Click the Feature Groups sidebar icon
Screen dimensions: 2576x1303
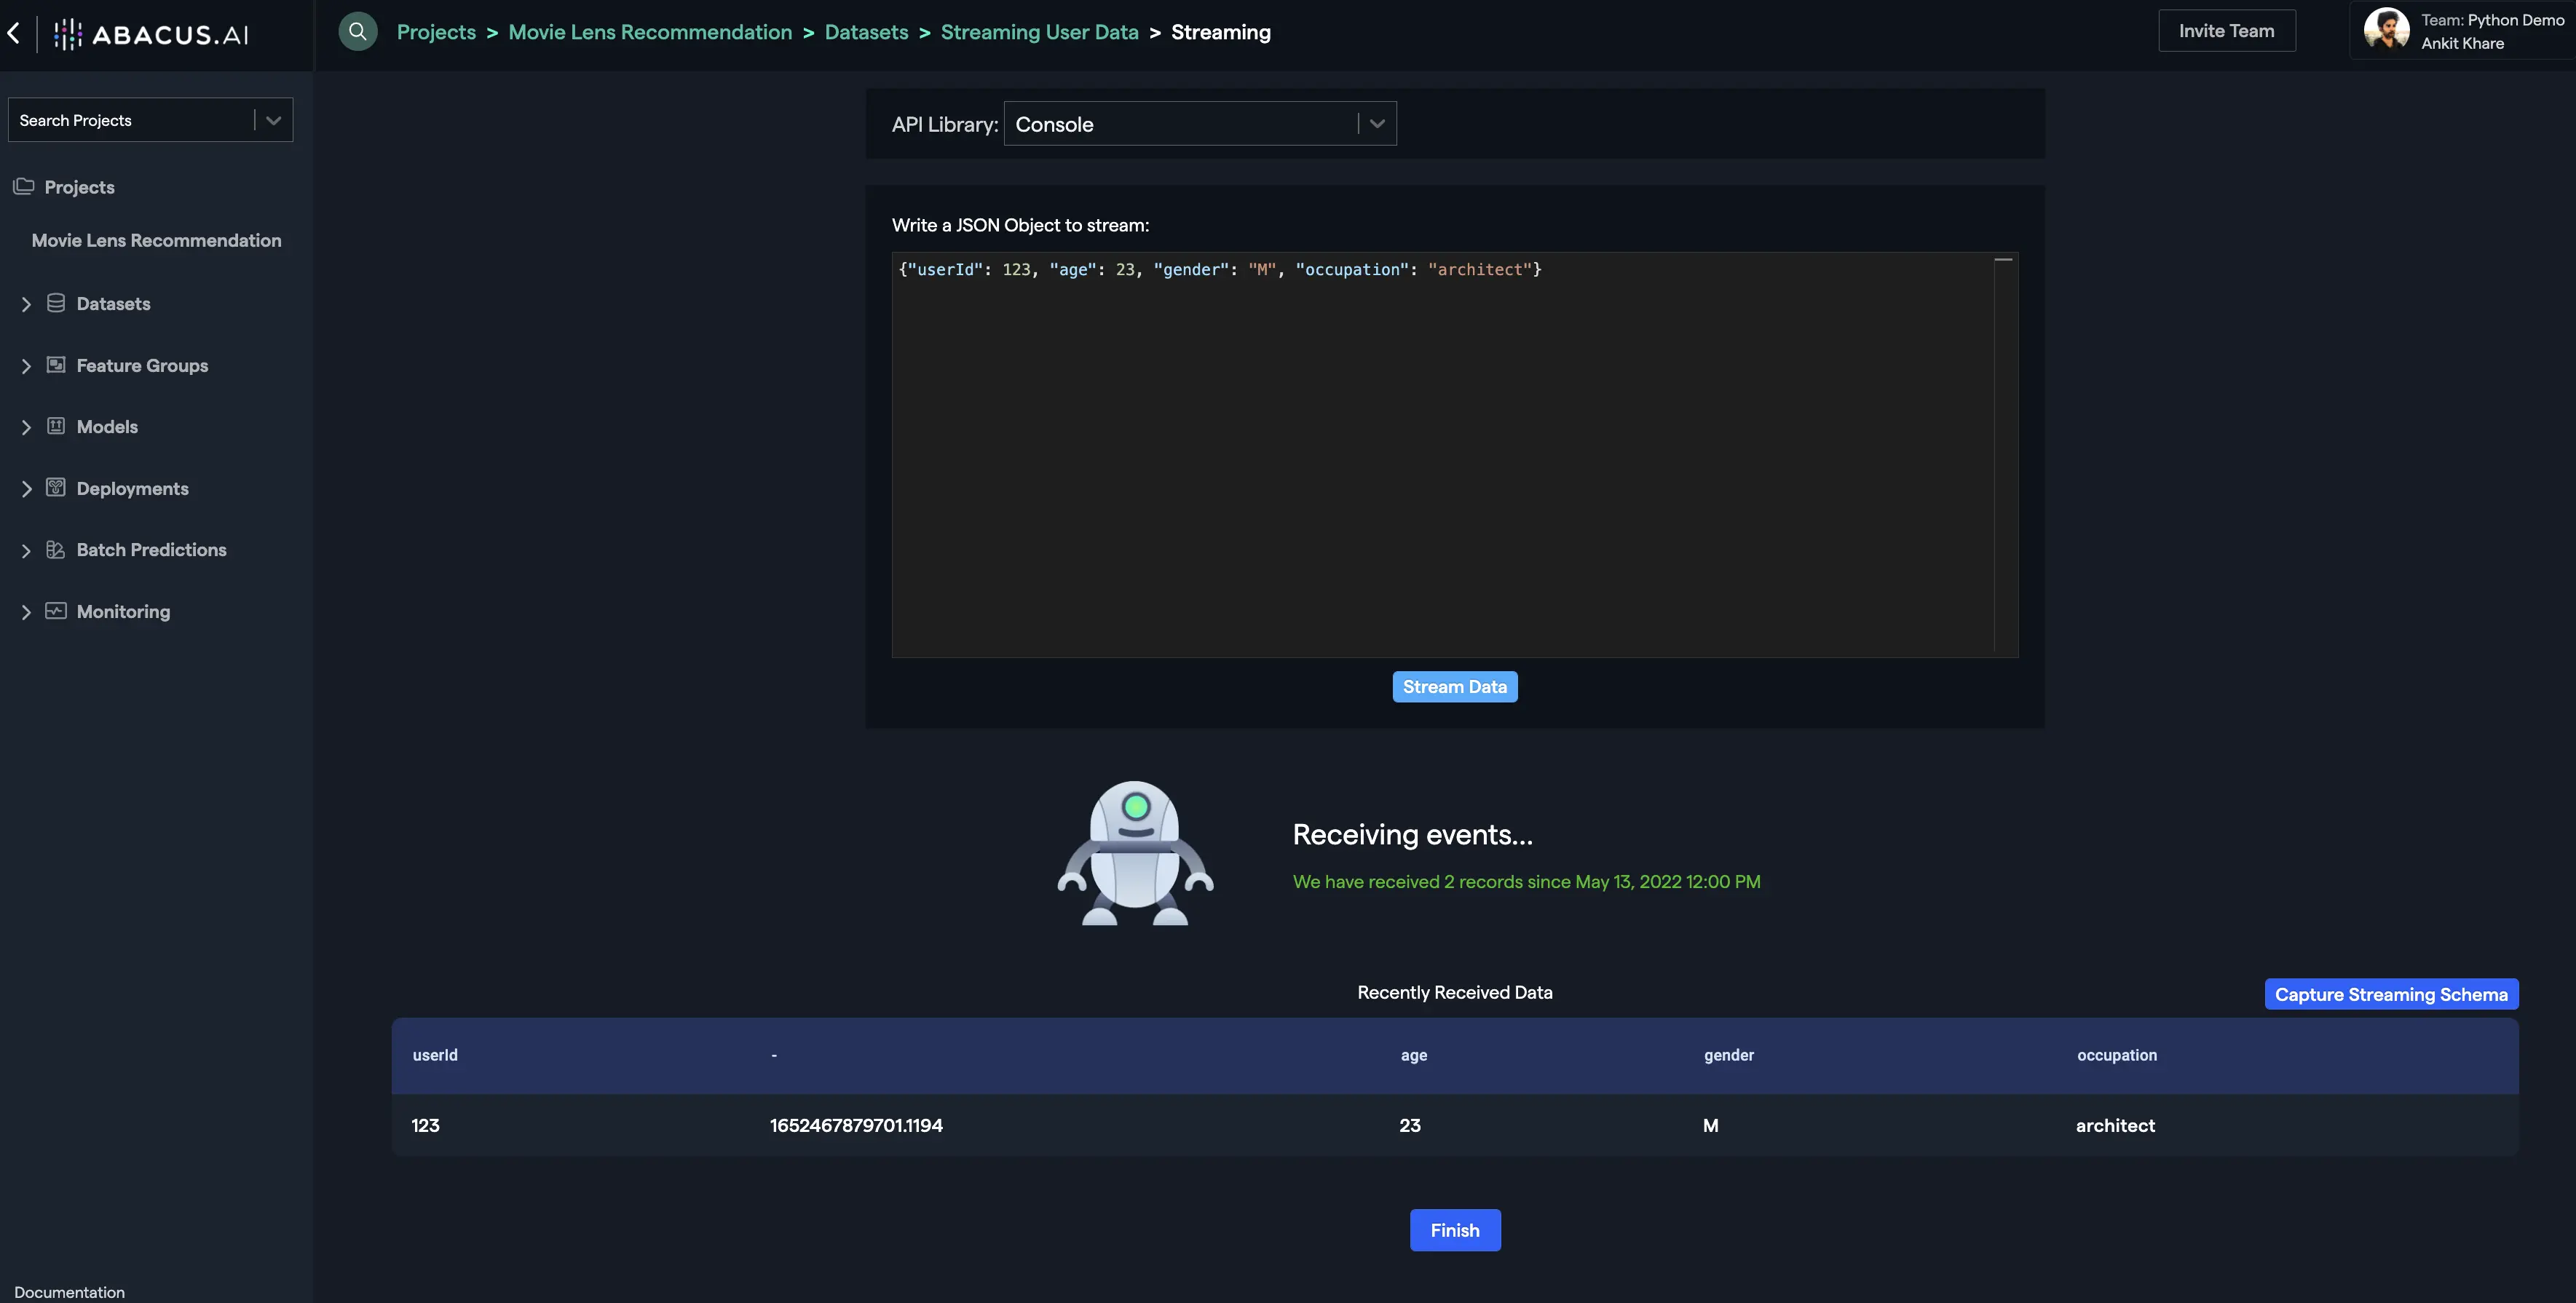[x=56, y=365]
